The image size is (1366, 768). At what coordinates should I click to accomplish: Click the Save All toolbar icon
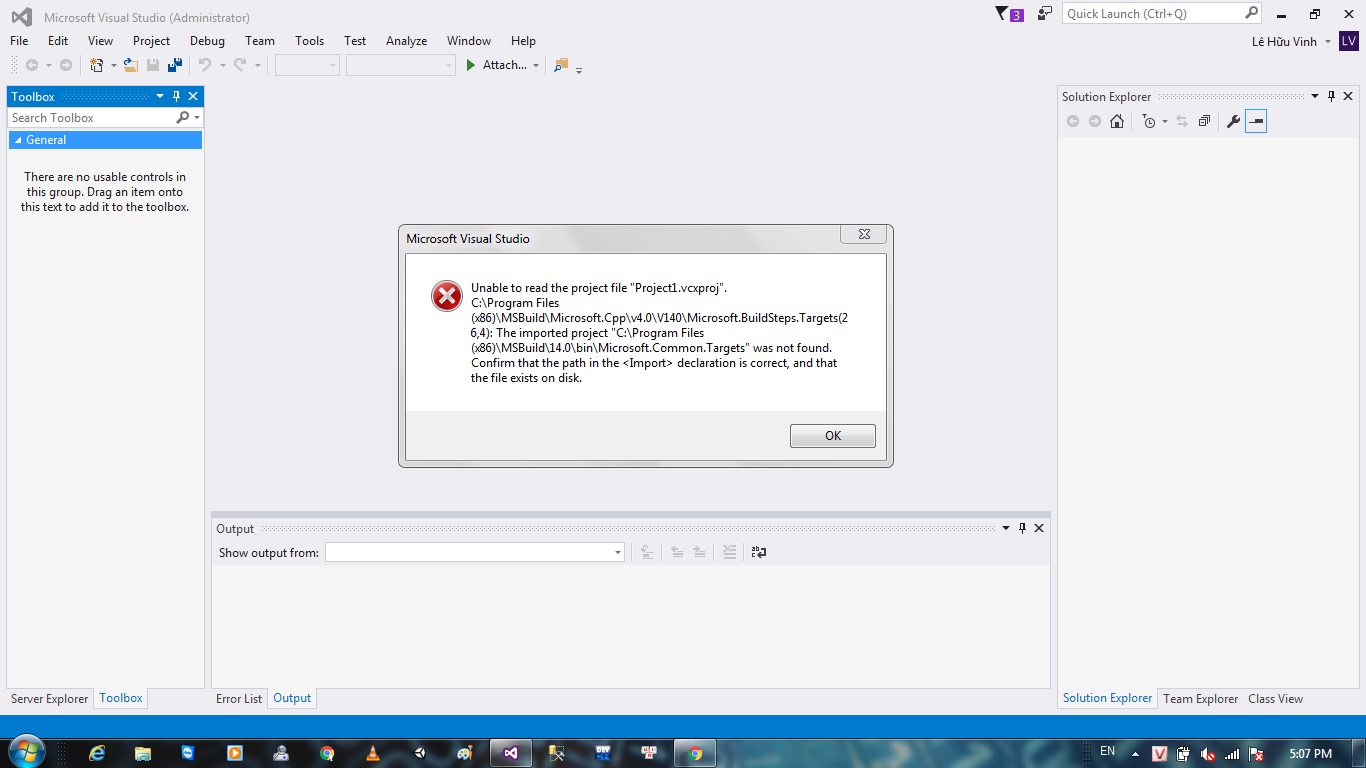[175, 65]
